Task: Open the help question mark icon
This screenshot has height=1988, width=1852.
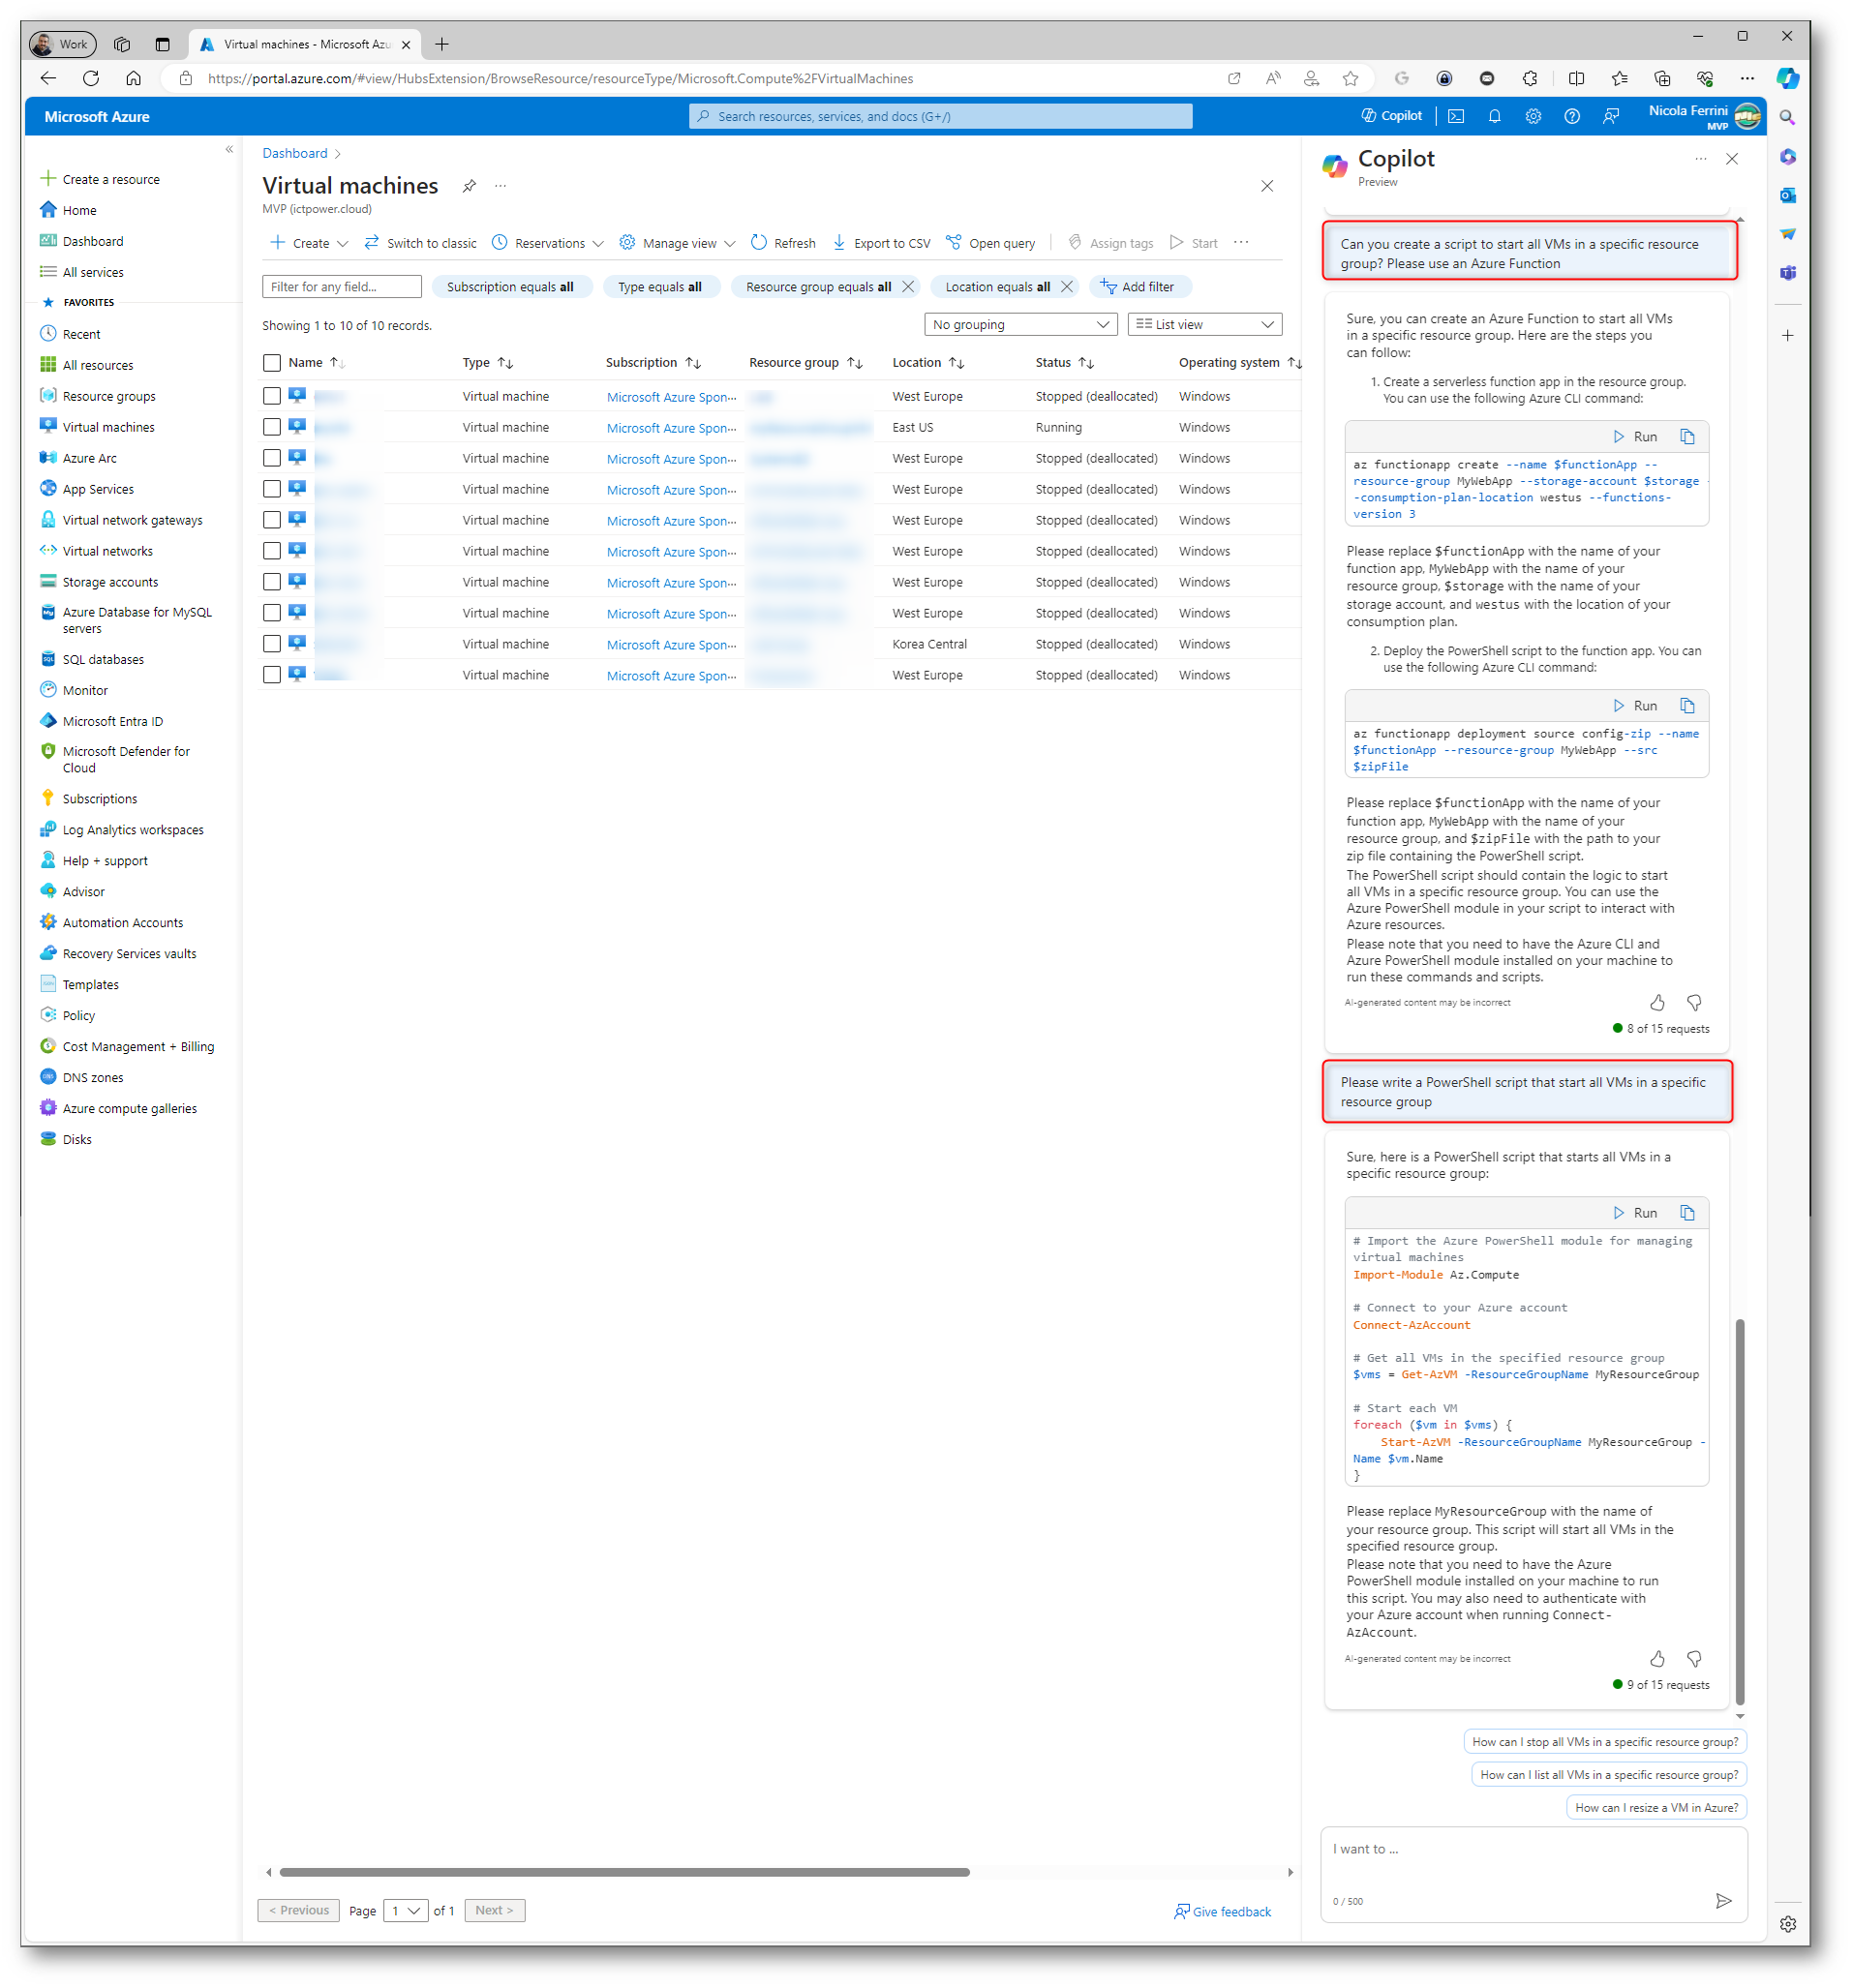Action: (x=1572, y=116)
